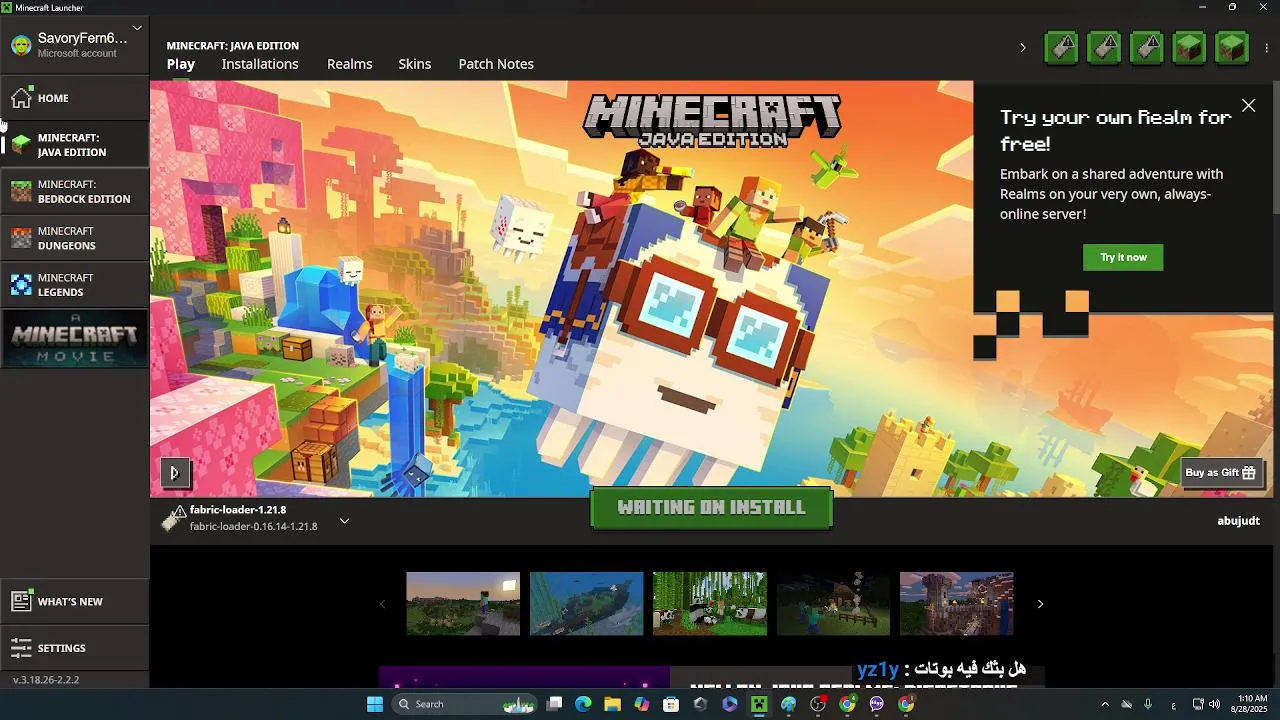1280x720 pixels.
Task: Open the three-dot menu beside quick-launch icons
Action: [x=1267, y=47]
